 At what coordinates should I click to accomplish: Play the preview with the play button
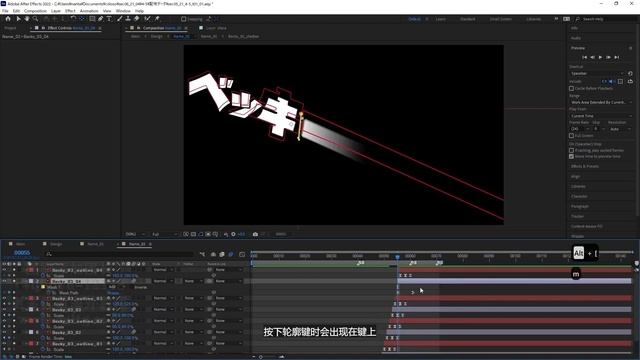pos(600,57)
